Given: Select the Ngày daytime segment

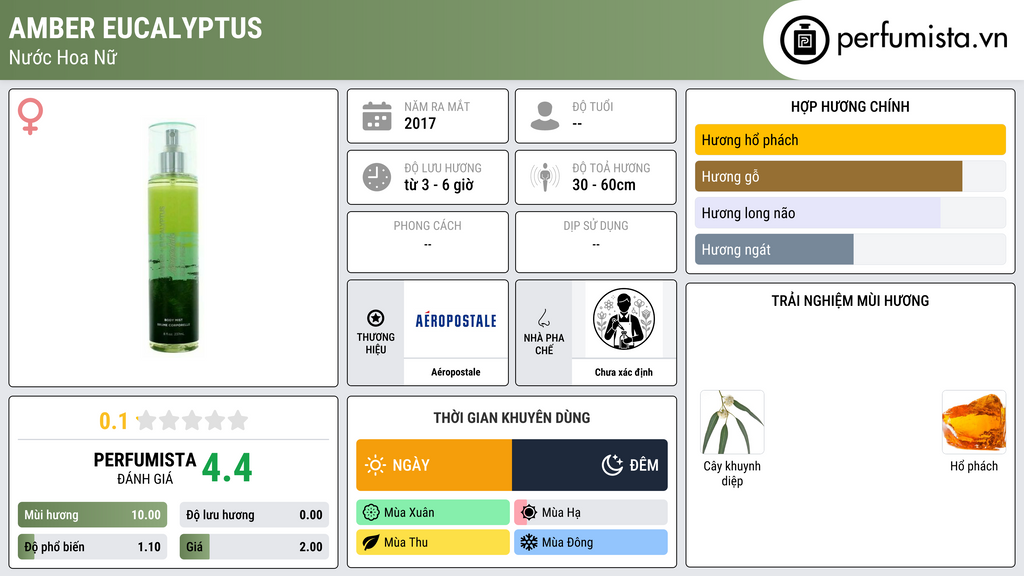Looking at the screenshot, I should pos(434,465).
